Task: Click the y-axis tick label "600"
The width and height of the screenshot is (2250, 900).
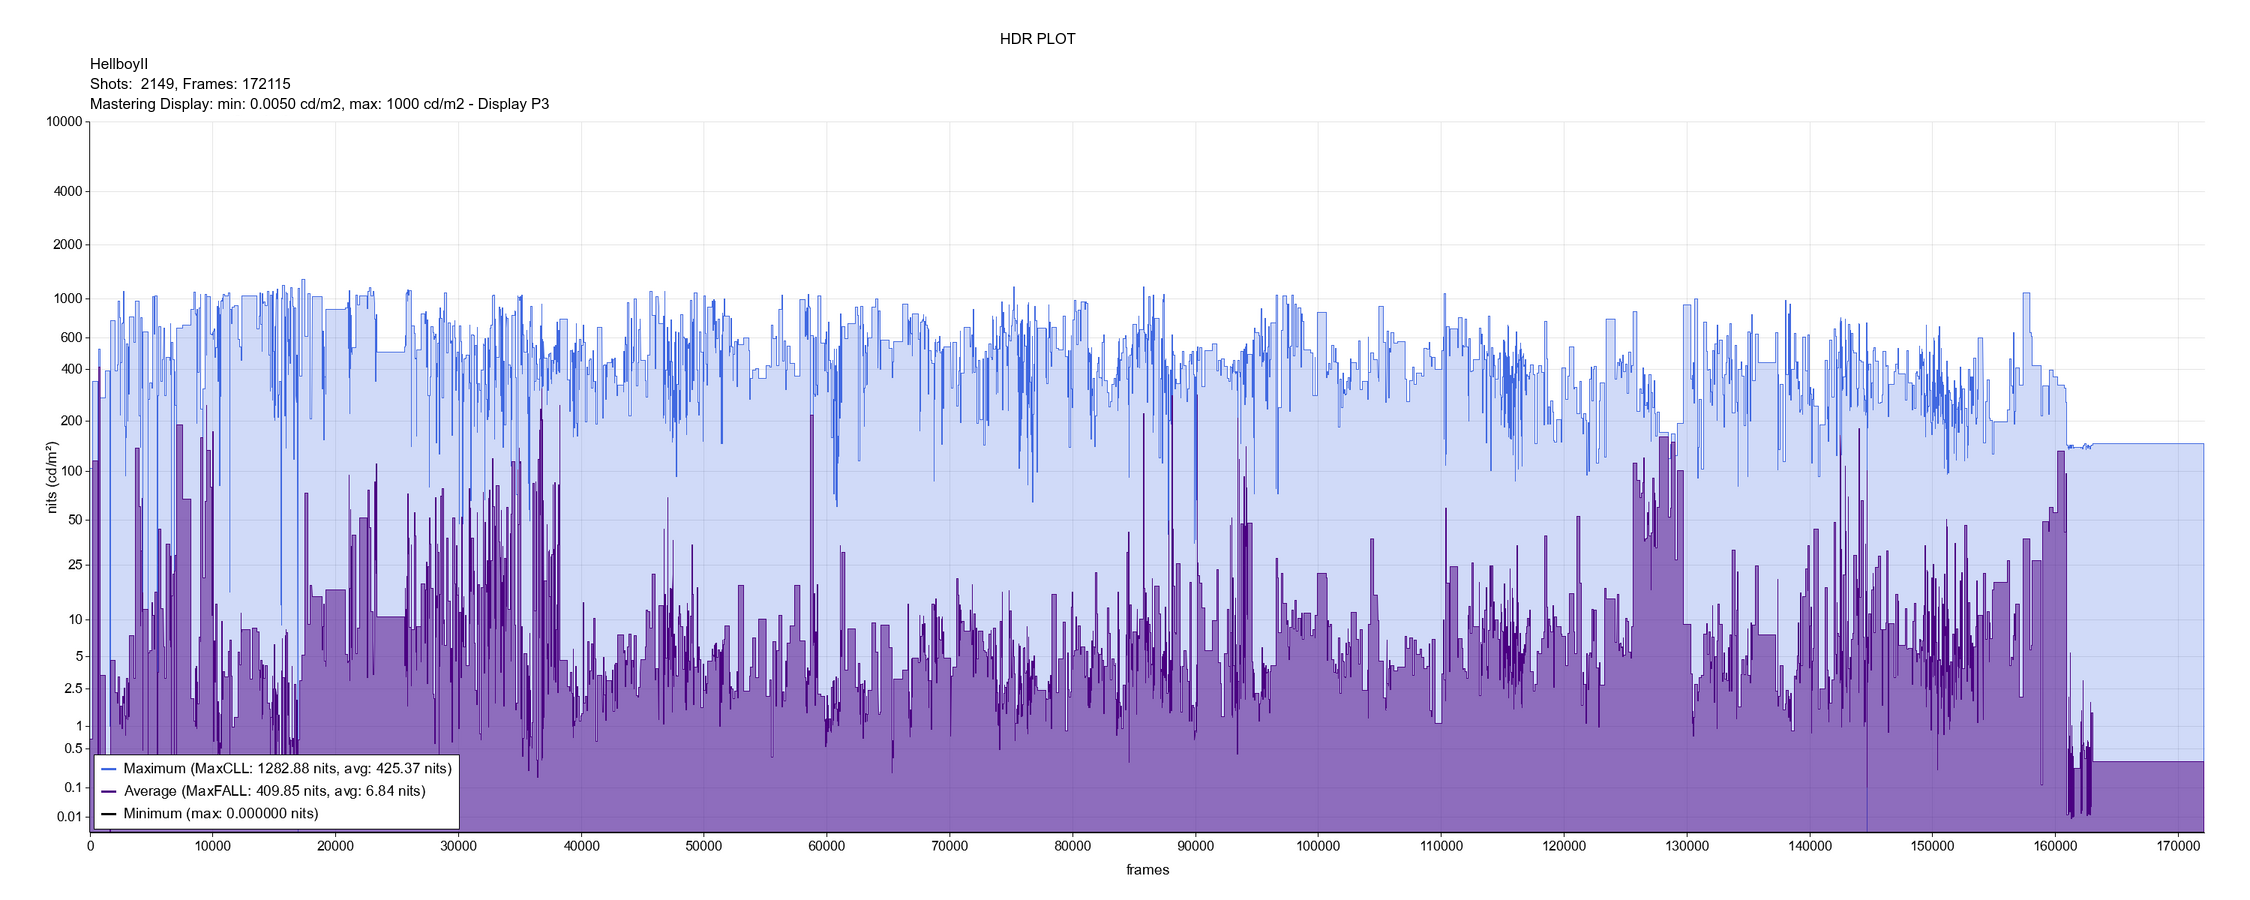Action: click(71, 338)
